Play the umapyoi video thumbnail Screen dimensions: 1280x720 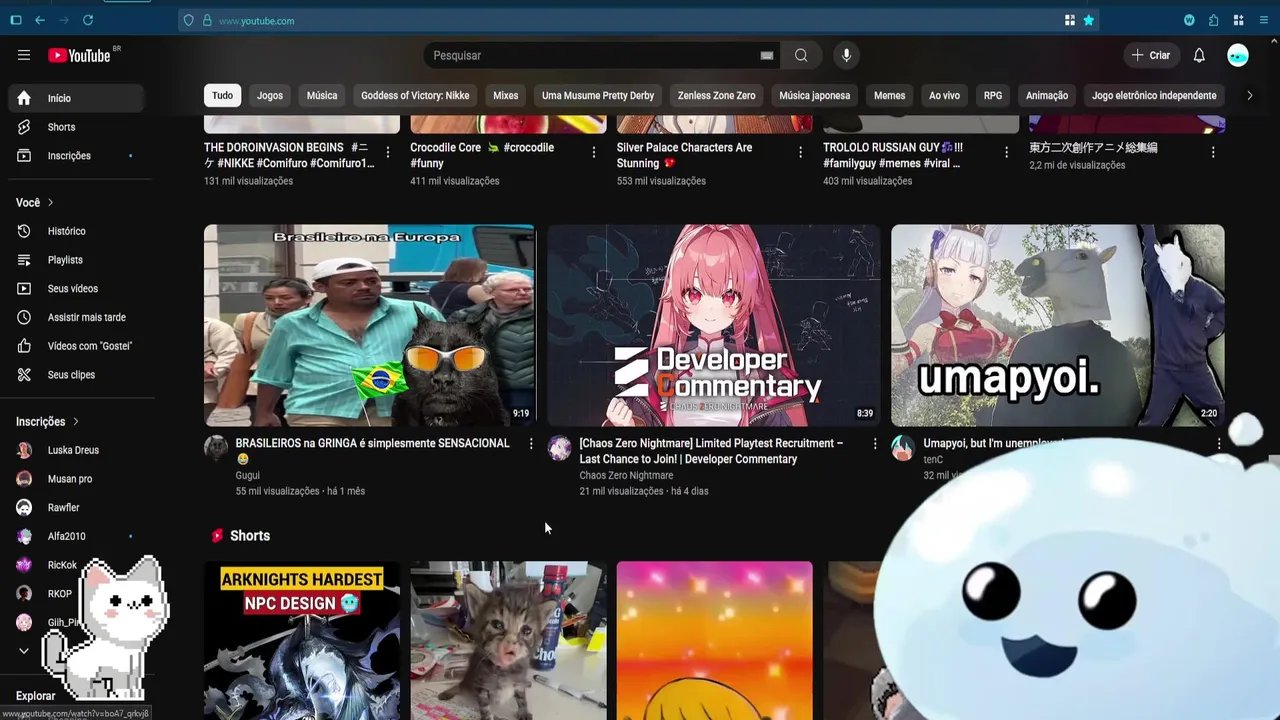[1057, 325]
